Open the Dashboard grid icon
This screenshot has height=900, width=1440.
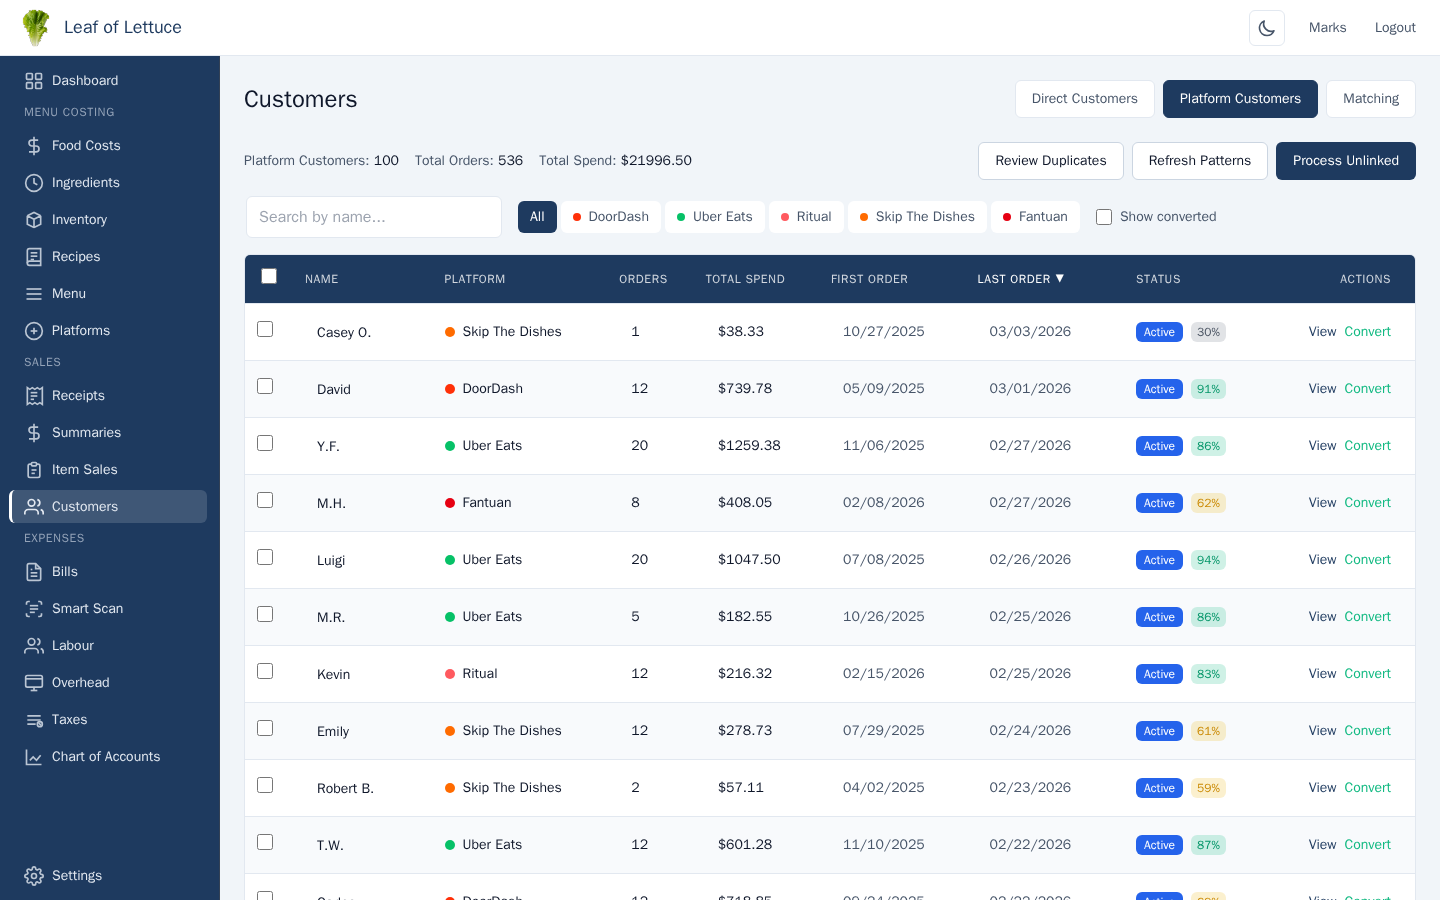[34, 80]
